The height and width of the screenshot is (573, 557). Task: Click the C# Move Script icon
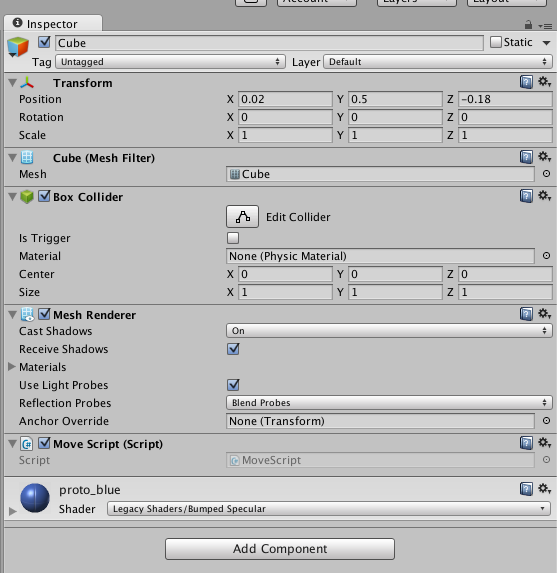pyautogui.click(x=27, y=444)
